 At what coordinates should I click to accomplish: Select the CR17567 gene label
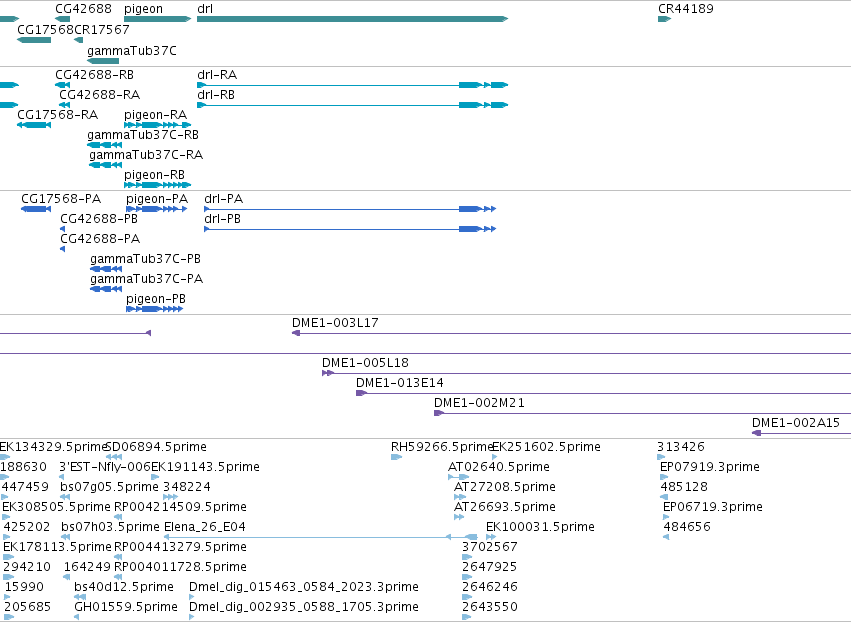[101, 30]
